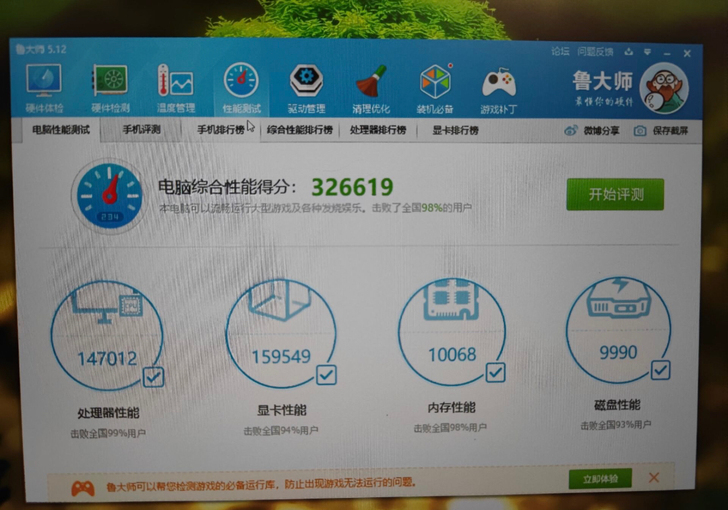The image size is (728, 510).
Task: Click graphics score 159549
Action: 281,357
